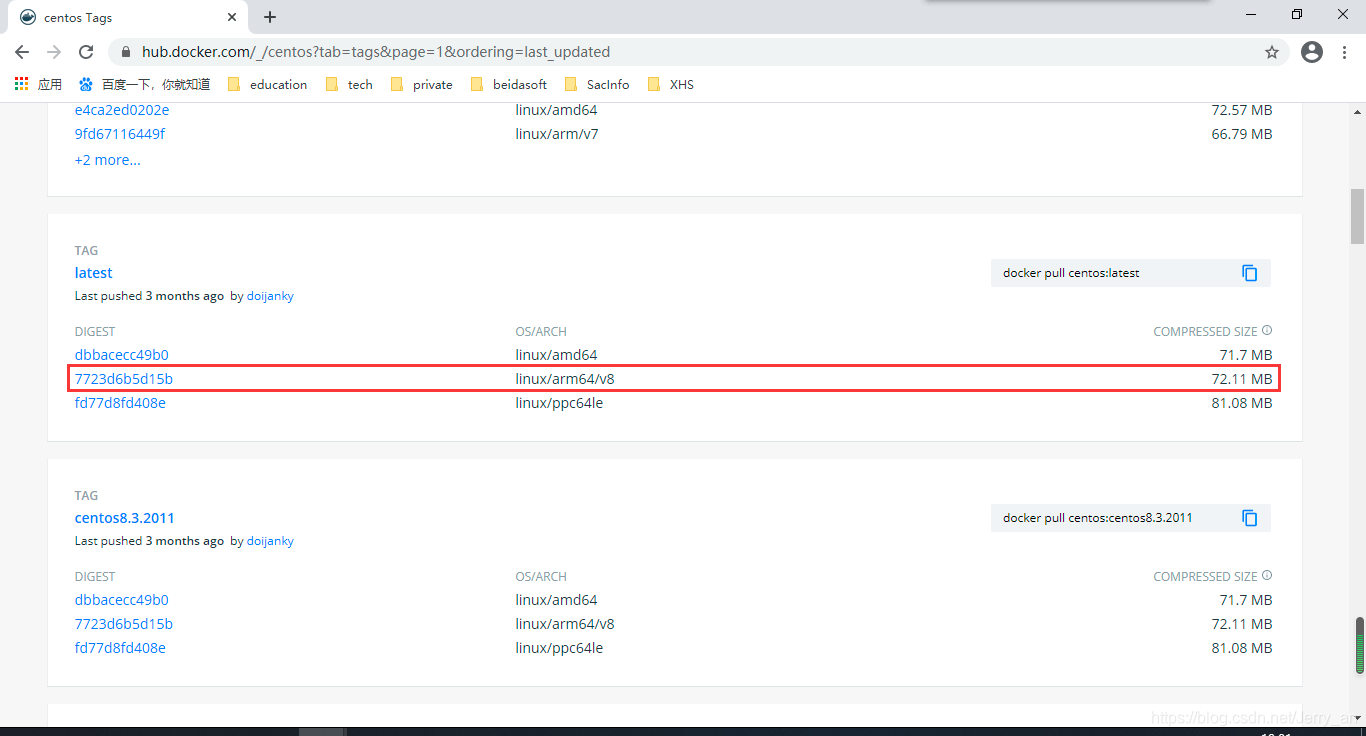Open the education bookmarks folder
1366x736 pixels.
[x=268, y=84]
